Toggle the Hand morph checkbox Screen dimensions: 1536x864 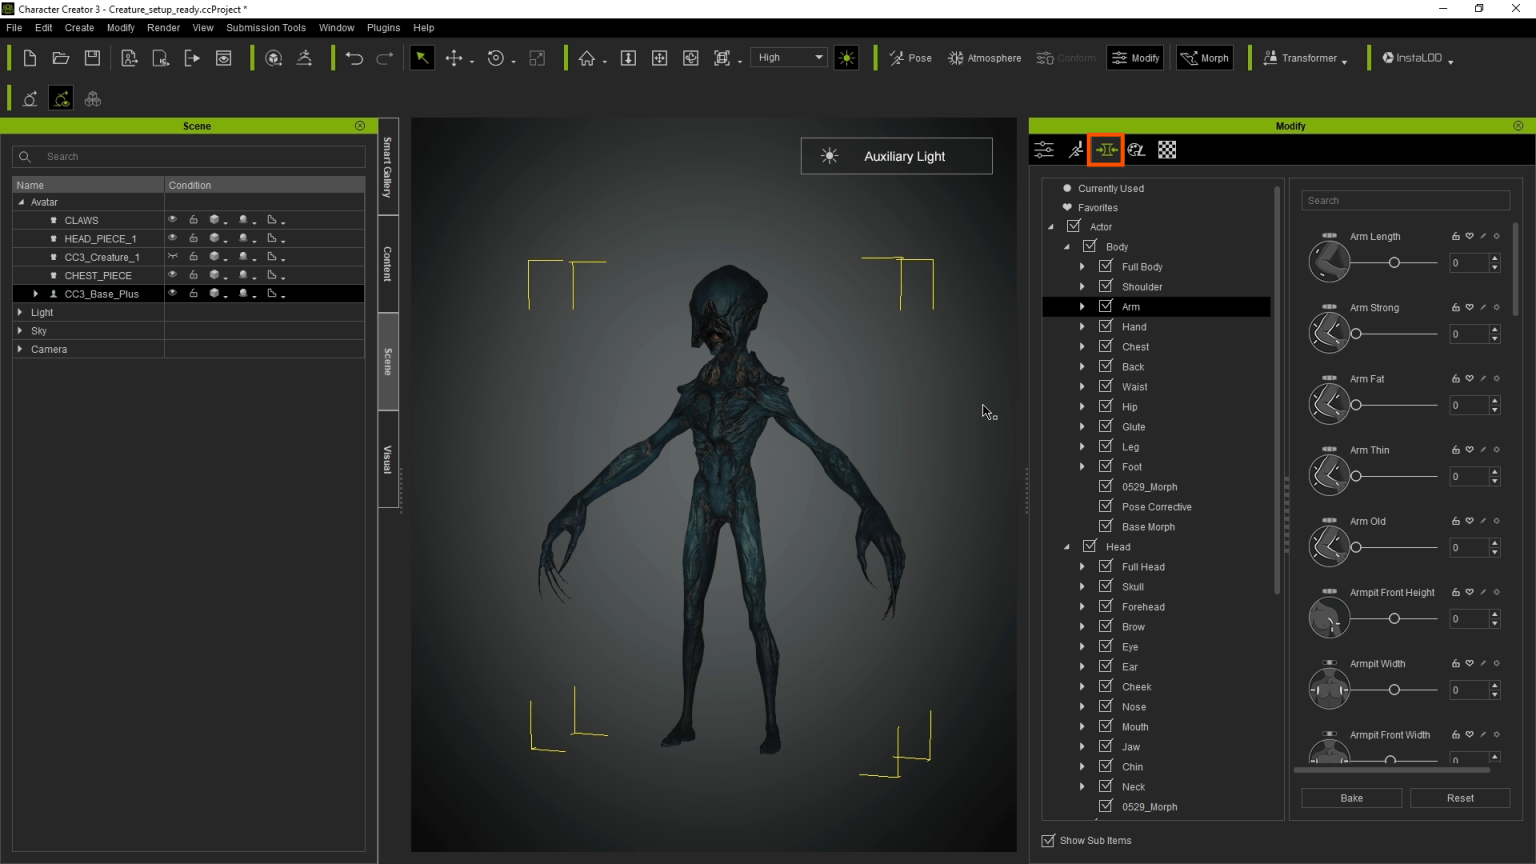(1106, 326)
